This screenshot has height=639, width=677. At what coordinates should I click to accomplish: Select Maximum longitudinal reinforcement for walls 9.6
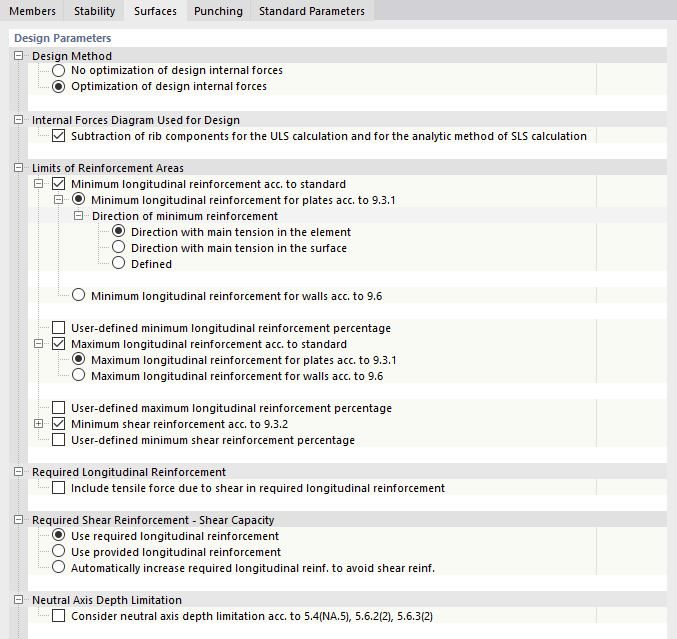click(79, 376)
